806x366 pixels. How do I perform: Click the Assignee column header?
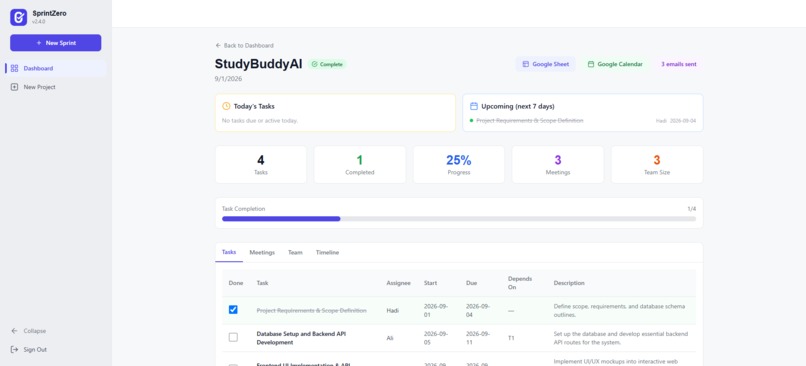398,283
